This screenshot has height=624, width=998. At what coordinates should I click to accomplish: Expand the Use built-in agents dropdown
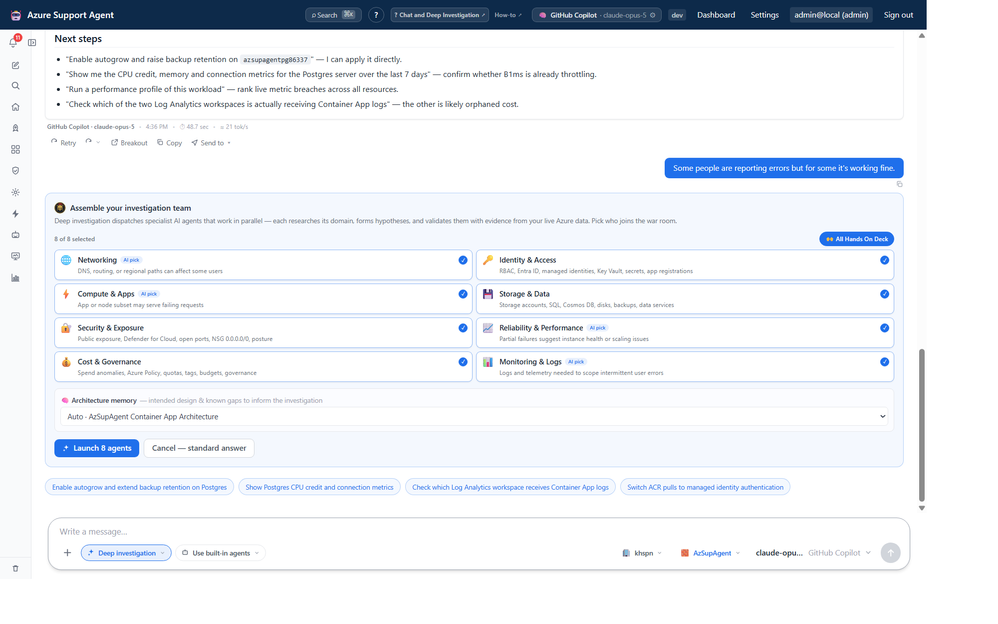point(220,553)
